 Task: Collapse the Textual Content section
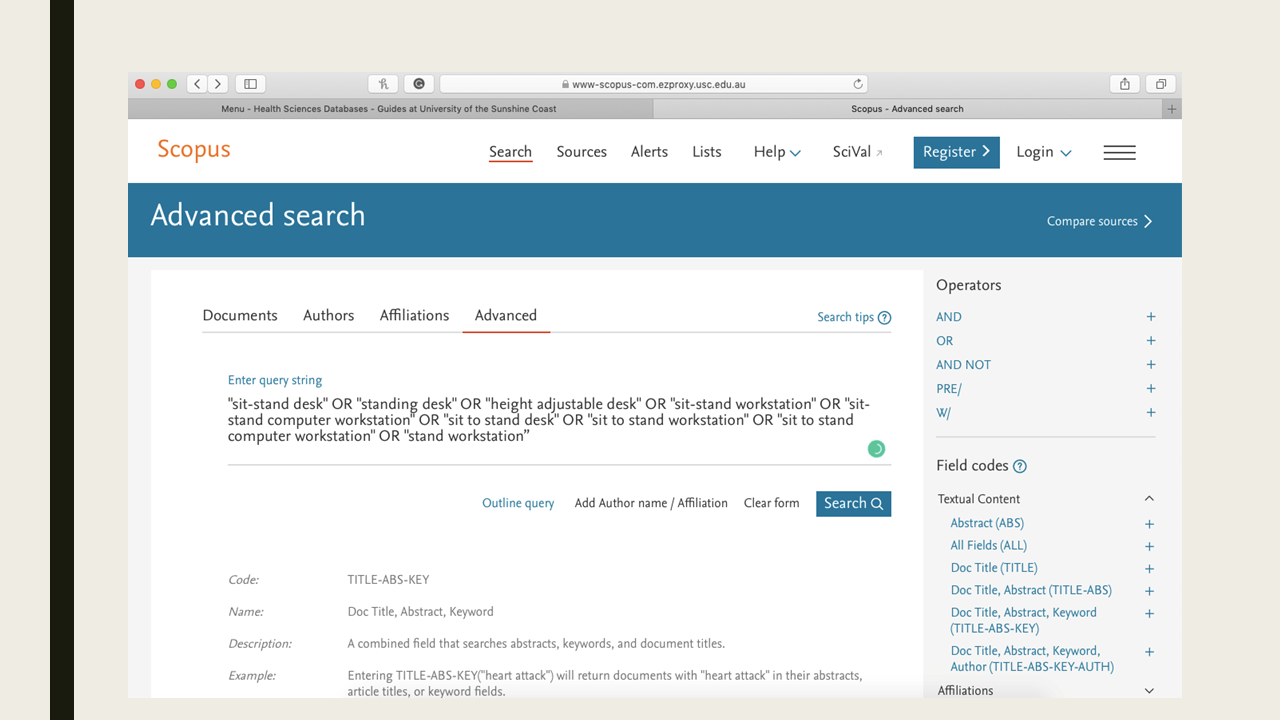click(1149, 499)
